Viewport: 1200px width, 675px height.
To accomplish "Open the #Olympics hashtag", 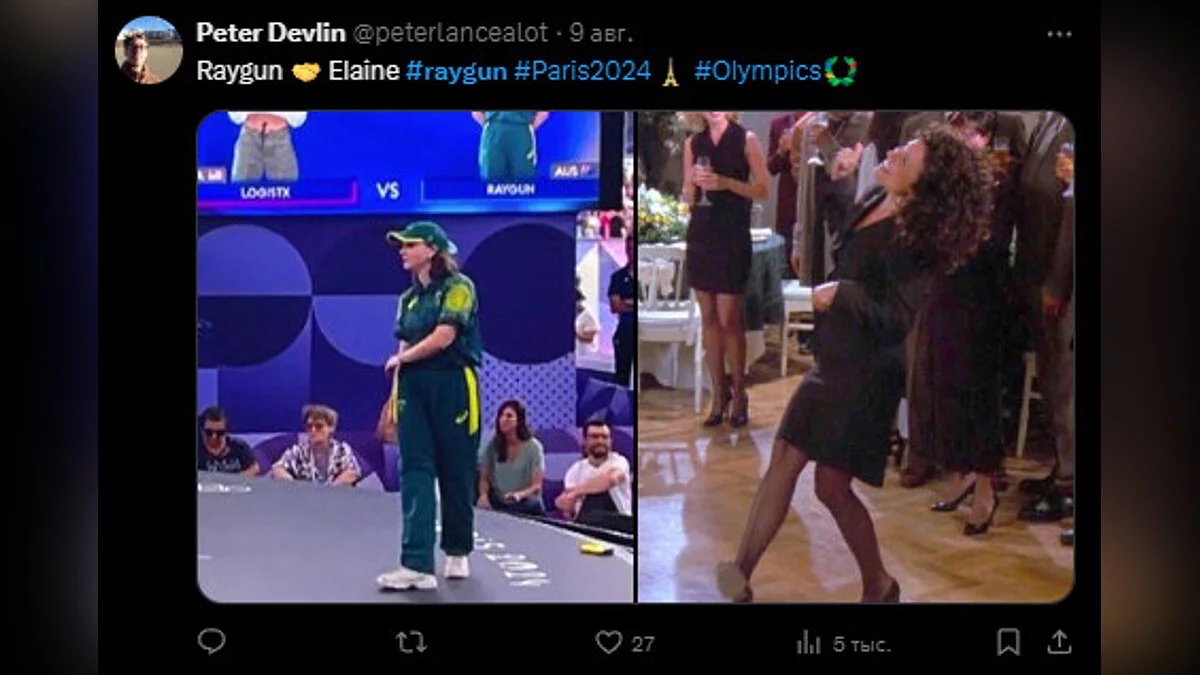I will point(757,72).
